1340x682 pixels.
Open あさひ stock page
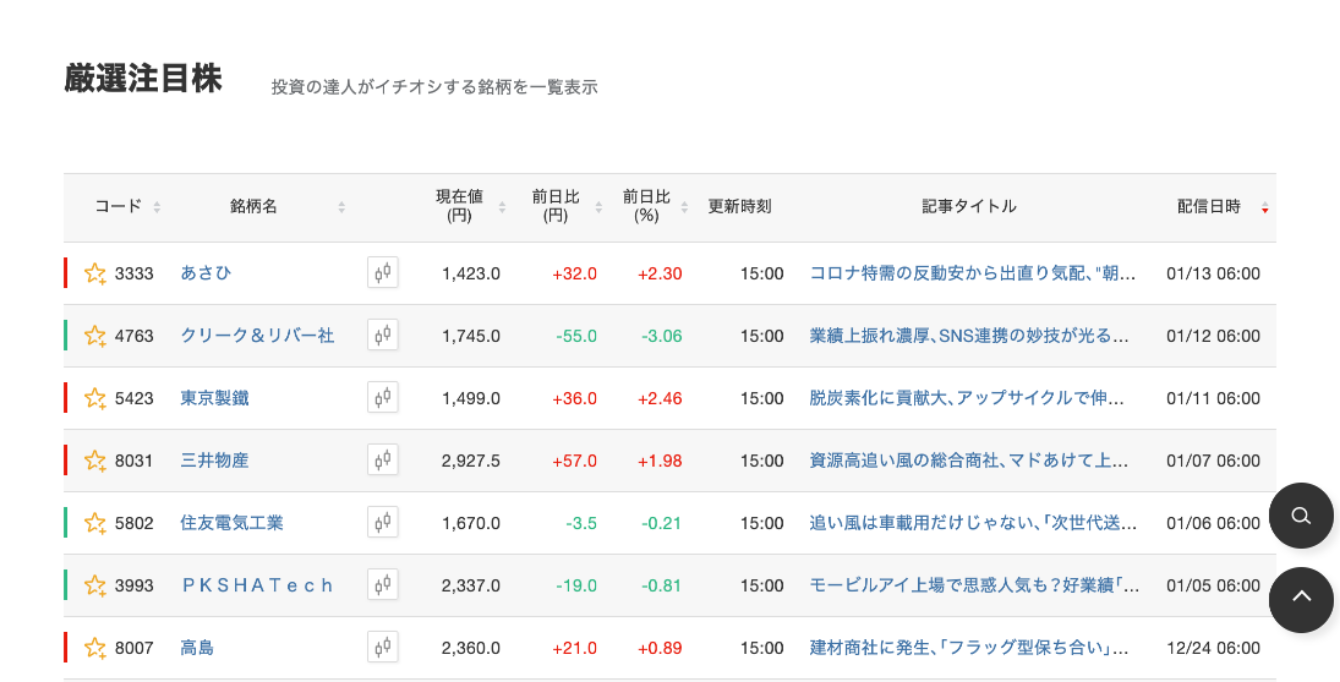[206, 273]
